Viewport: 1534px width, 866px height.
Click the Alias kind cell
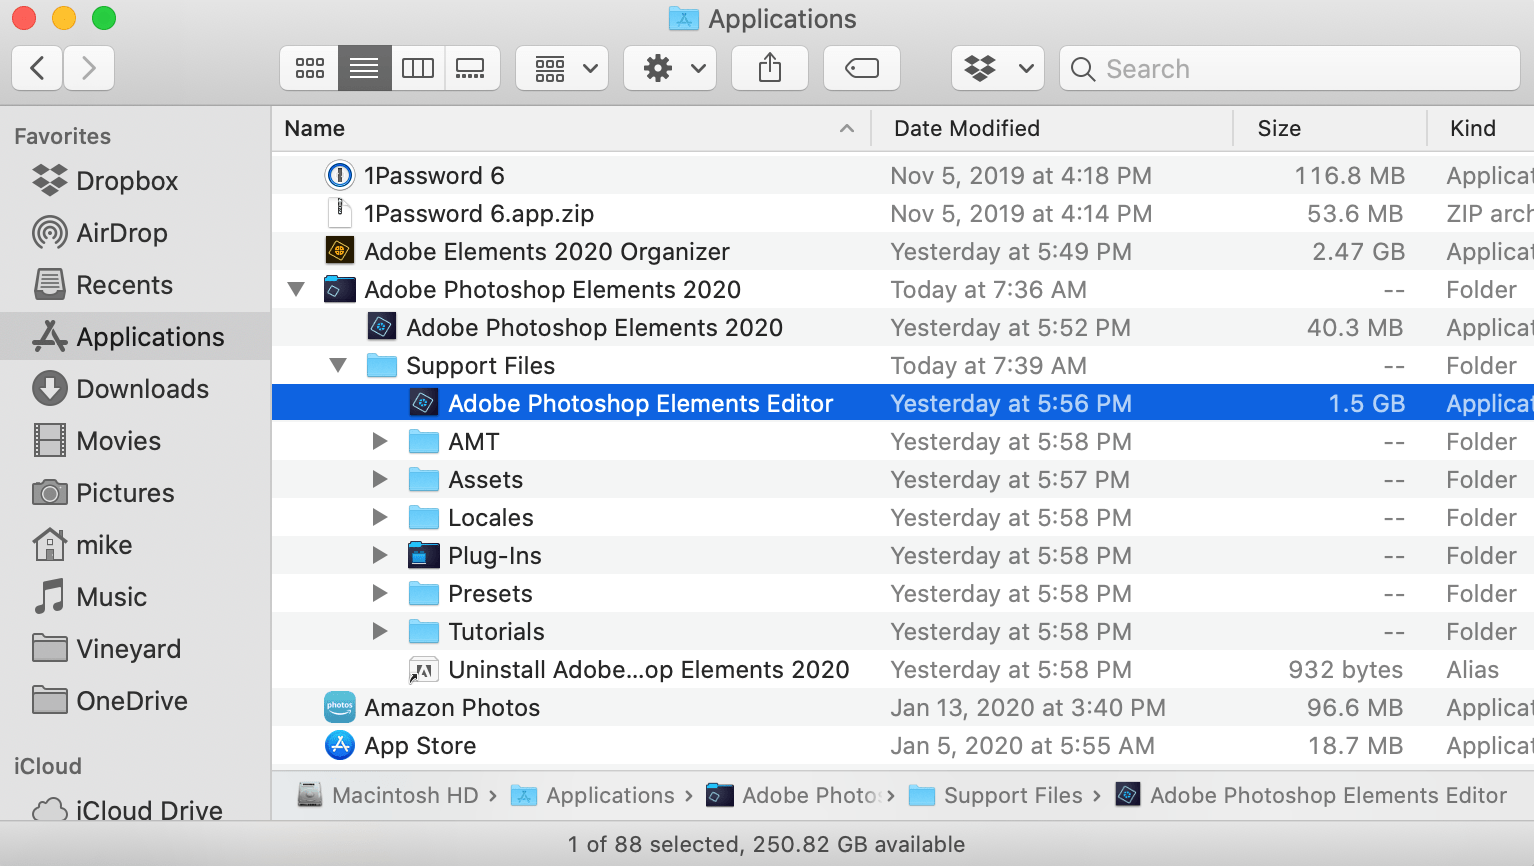pos(1473,670)
